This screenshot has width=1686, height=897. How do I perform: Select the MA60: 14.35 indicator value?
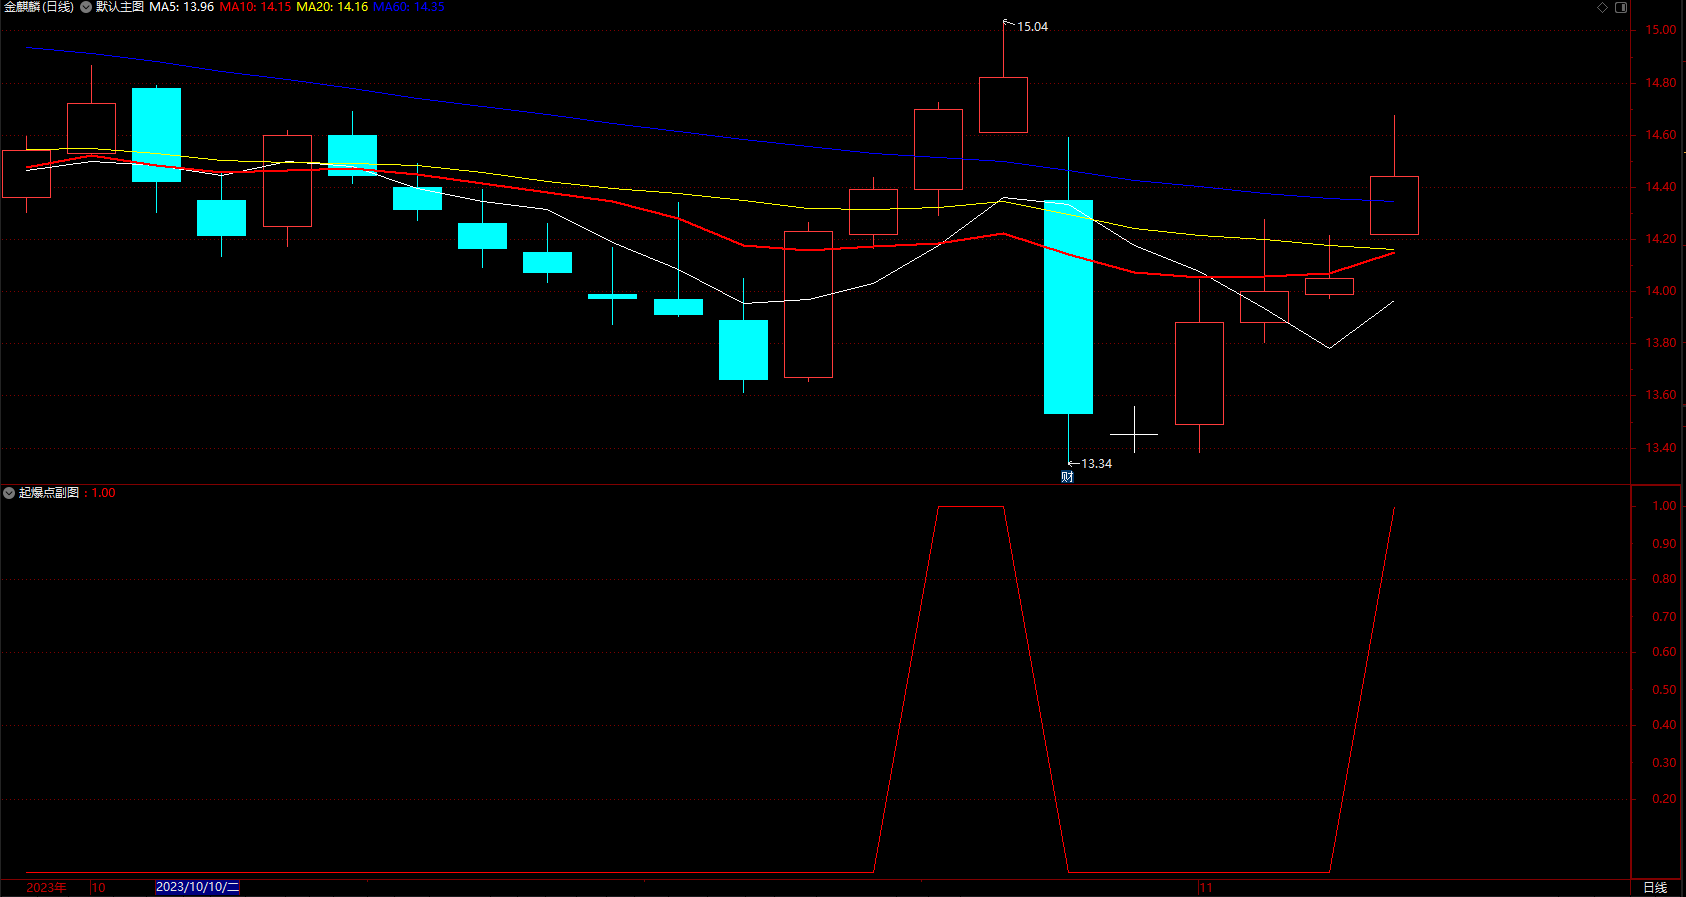pyautogui.click(x=409, y=7)
